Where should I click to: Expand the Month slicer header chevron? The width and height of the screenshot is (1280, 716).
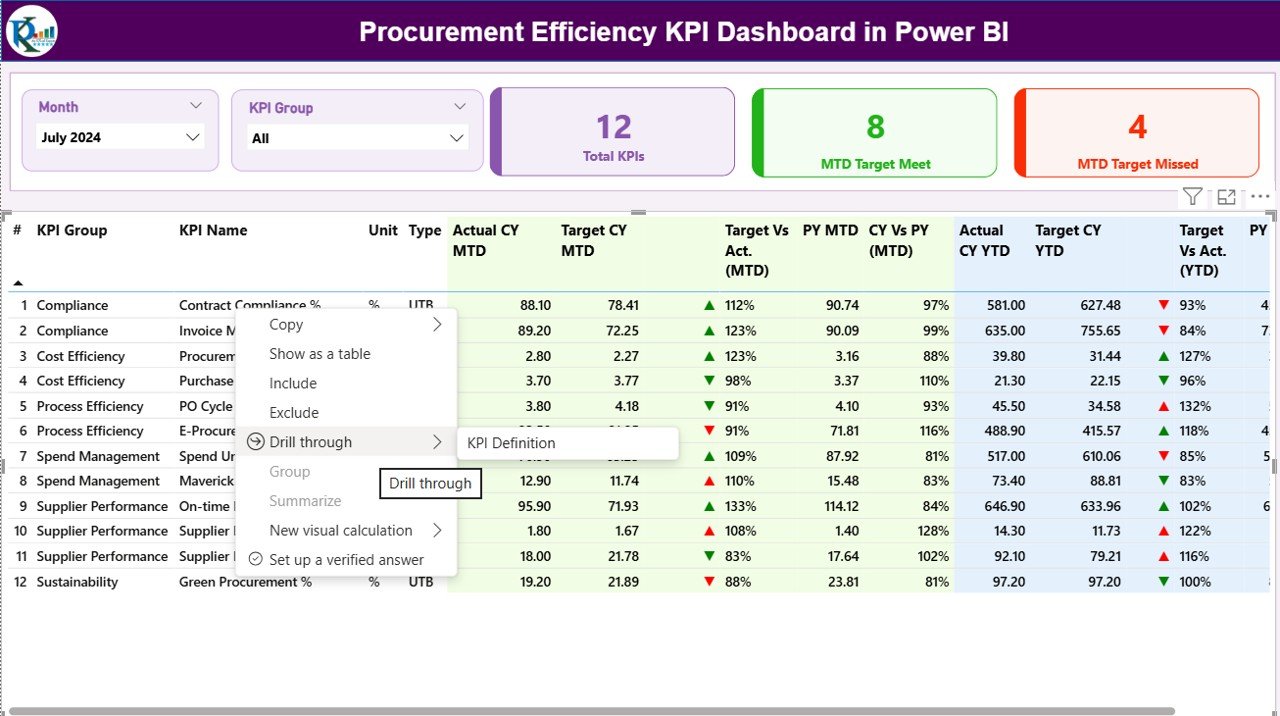(x=196, y=106)
